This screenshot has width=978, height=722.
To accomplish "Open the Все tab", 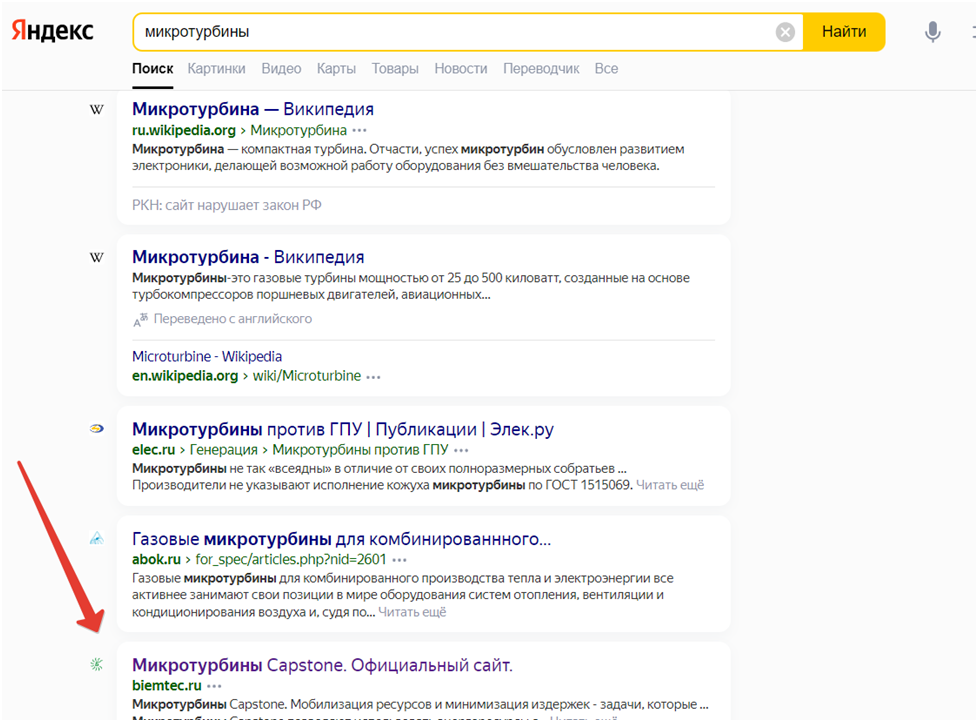I will (606, 69).
